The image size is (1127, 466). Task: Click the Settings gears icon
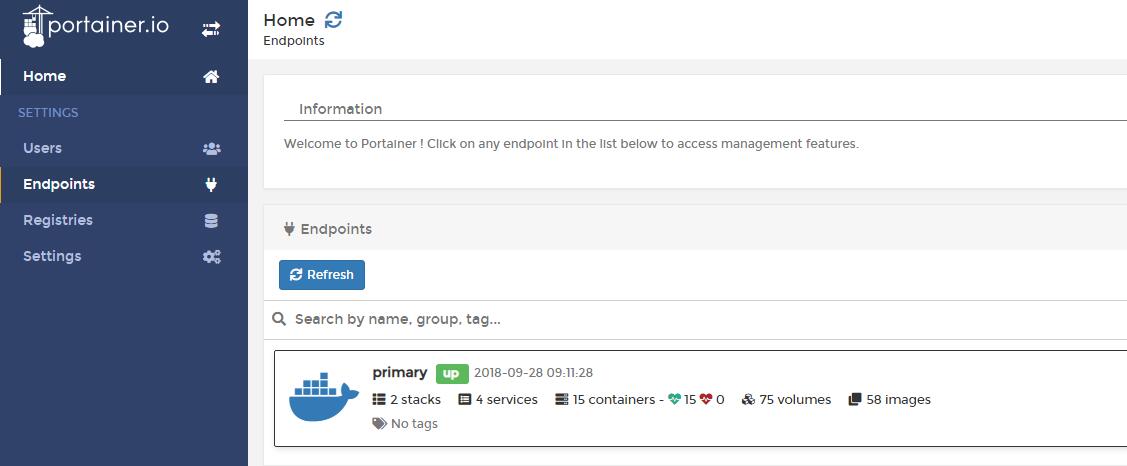pos(211,257)
